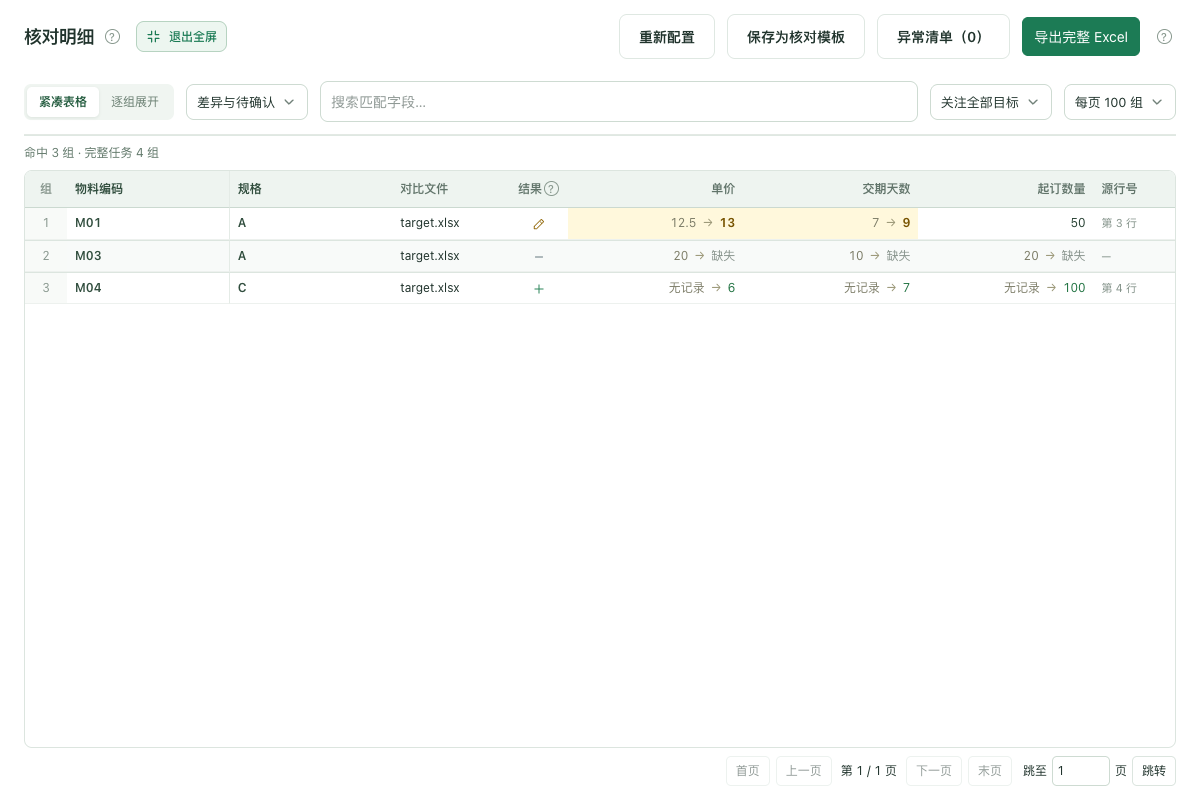The image size is (1200, 800).
Task: Open the 关注全部目标 dropdown
Action: (991, 102)
